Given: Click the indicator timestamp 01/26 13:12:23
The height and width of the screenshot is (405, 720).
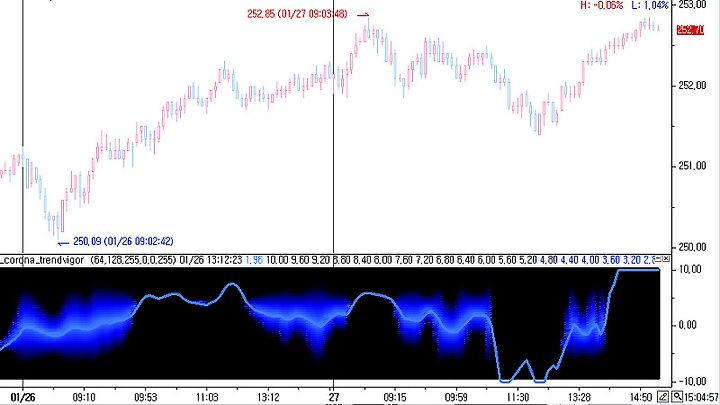Looking at the screenshot, I should pos(211,260).
